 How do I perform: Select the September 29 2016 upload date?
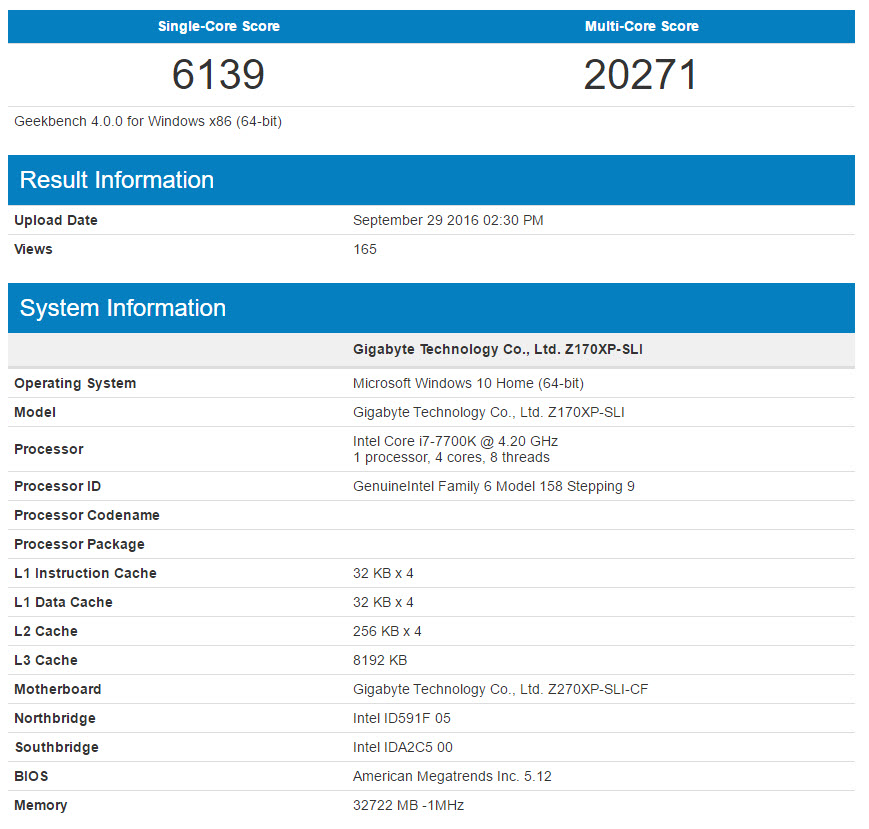tap(448, 220)
